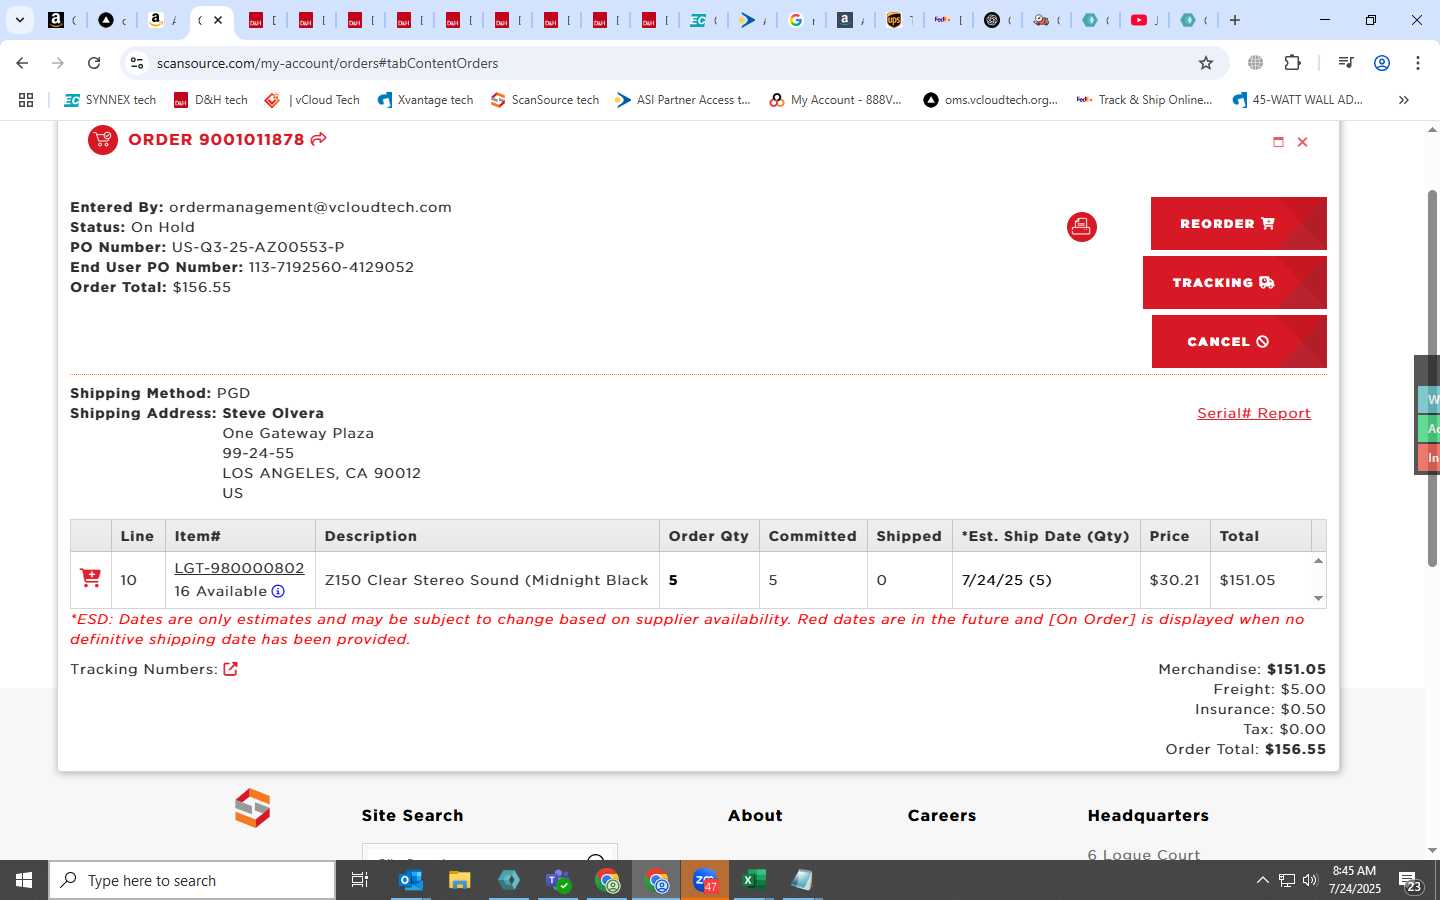This screenshot has width=1440, height=900.
Task: Close the active ScanSource tab
Action: tap(218, 20)
